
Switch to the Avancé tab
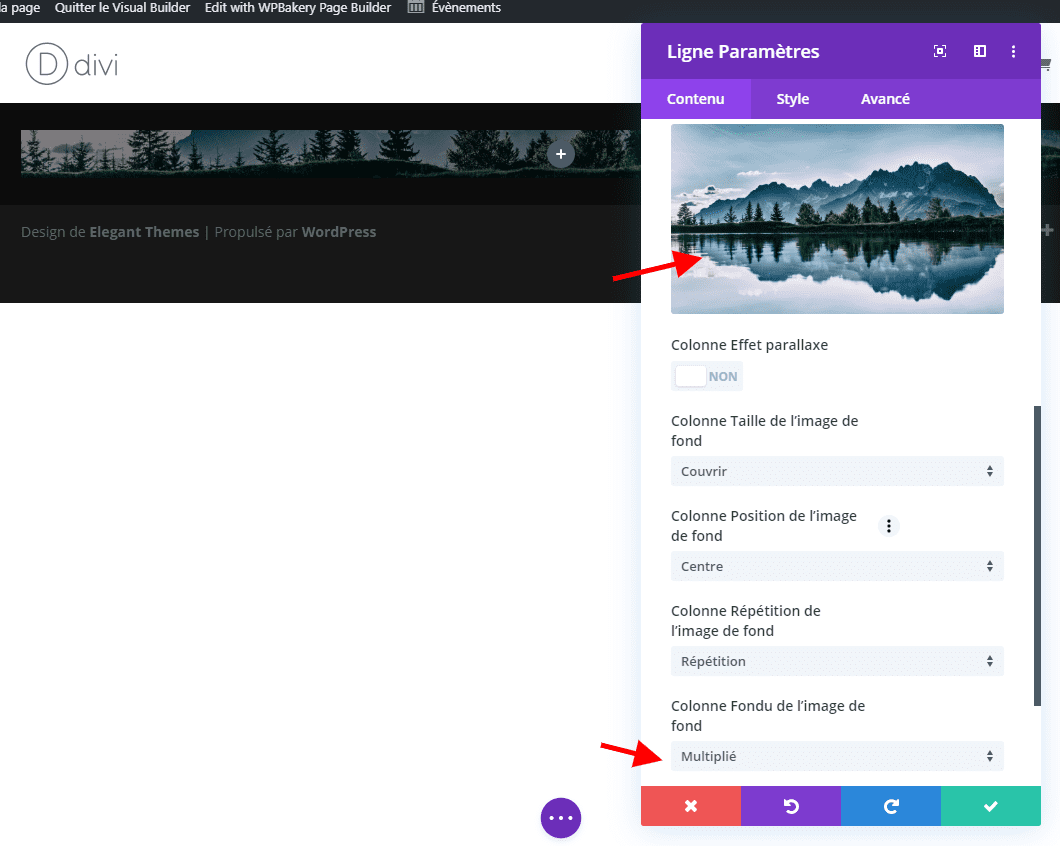[x=885, y=99]
